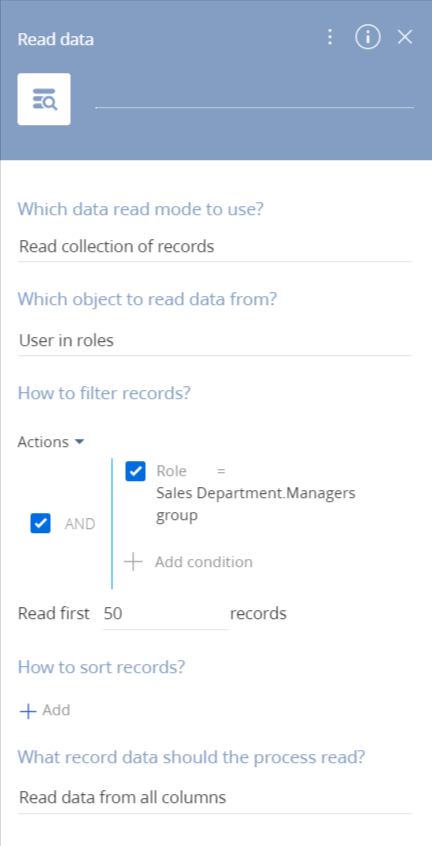The width and height of the screenshot is (432, 846).
Task: Open the Read data from all columns dropdown
Action: [215, 797]
